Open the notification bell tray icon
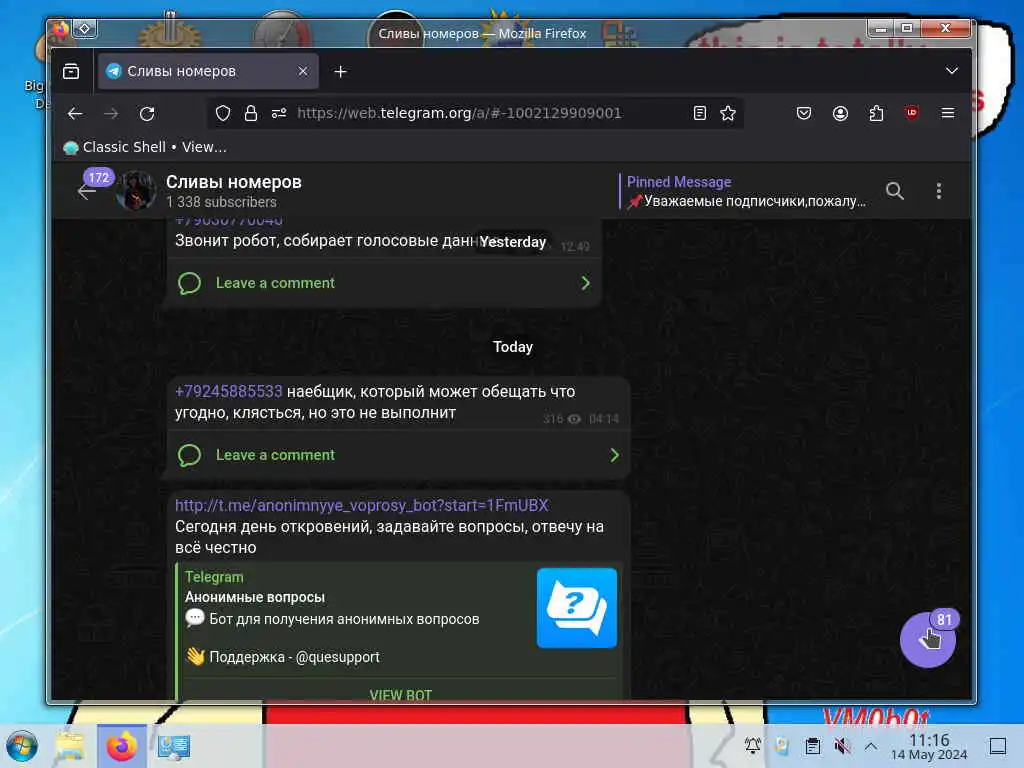Image resolution: width=1024 pixels, height=768 pixels. coord(752,745)
